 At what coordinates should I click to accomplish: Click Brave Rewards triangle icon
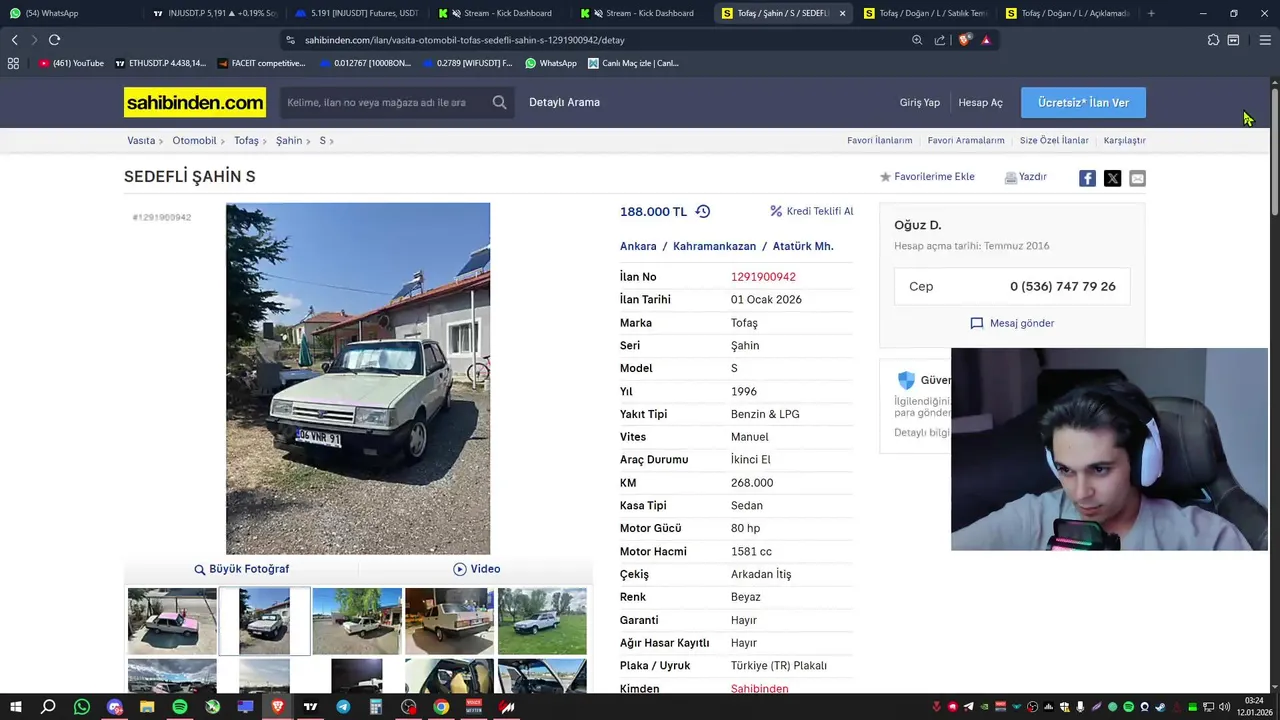[x=986, y=40]
